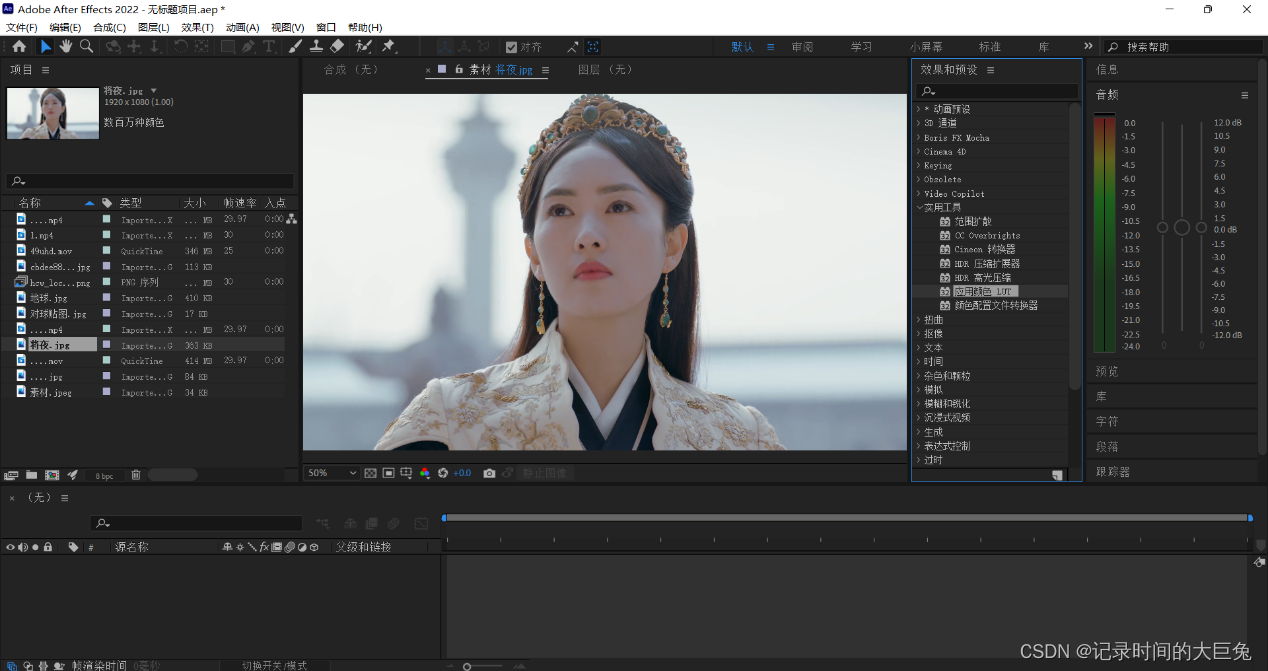Screen dimensions: 1268x671
Task: Click the Project panel search field
Action: [x=150, y=182]
